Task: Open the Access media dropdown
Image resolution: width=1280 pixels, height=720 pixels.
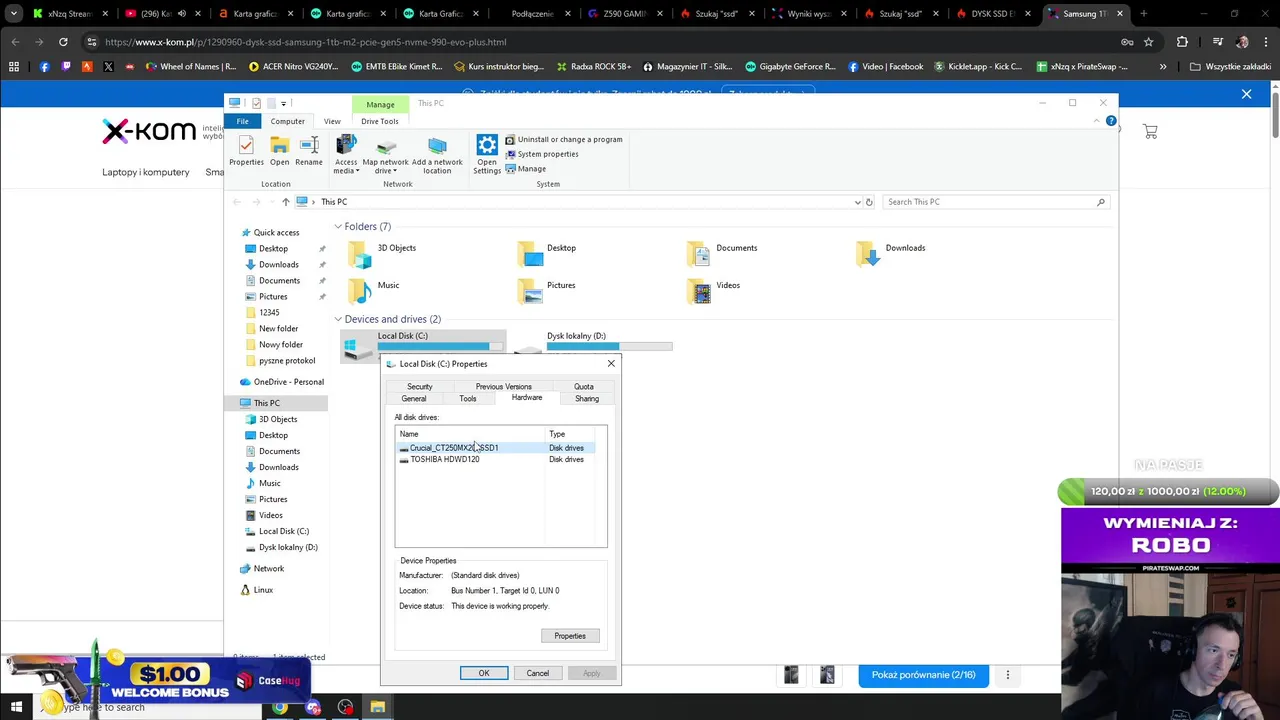Action: tap(346, 154)
